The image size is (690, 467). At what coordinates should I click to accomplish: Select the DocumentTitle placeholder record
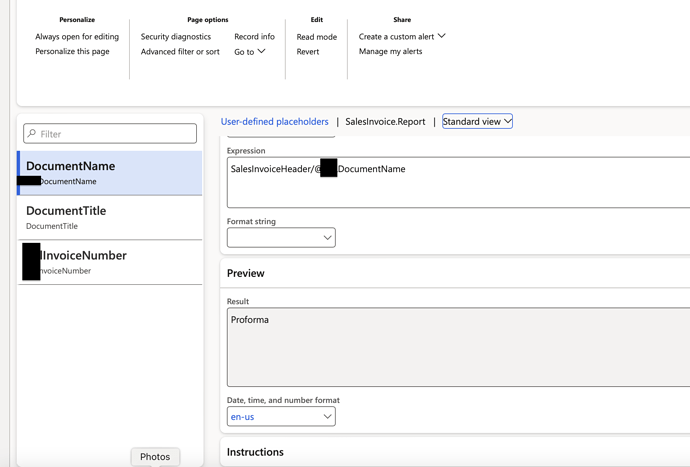pyautogui.click(x=110, y=217)
